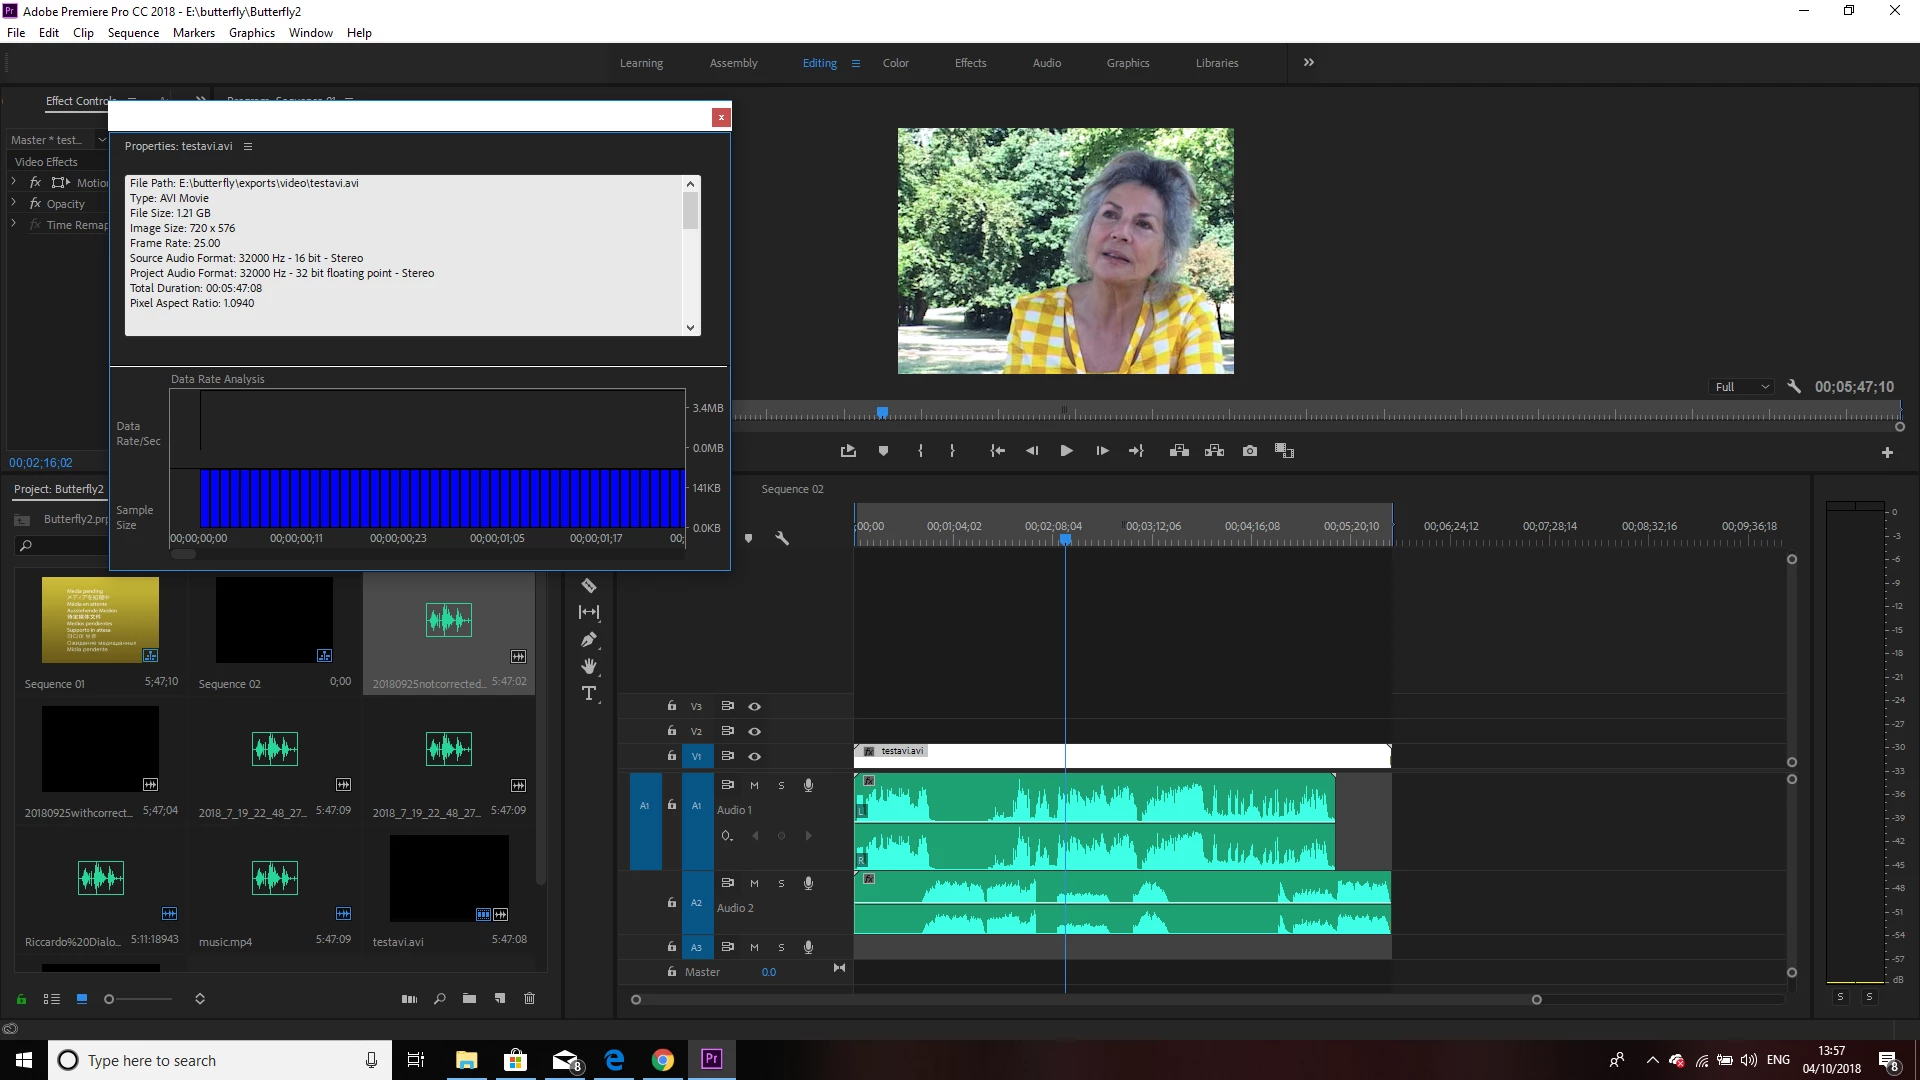Select the Pen tool
This screenshot has height=1080, width=1920.
(588, 640)
